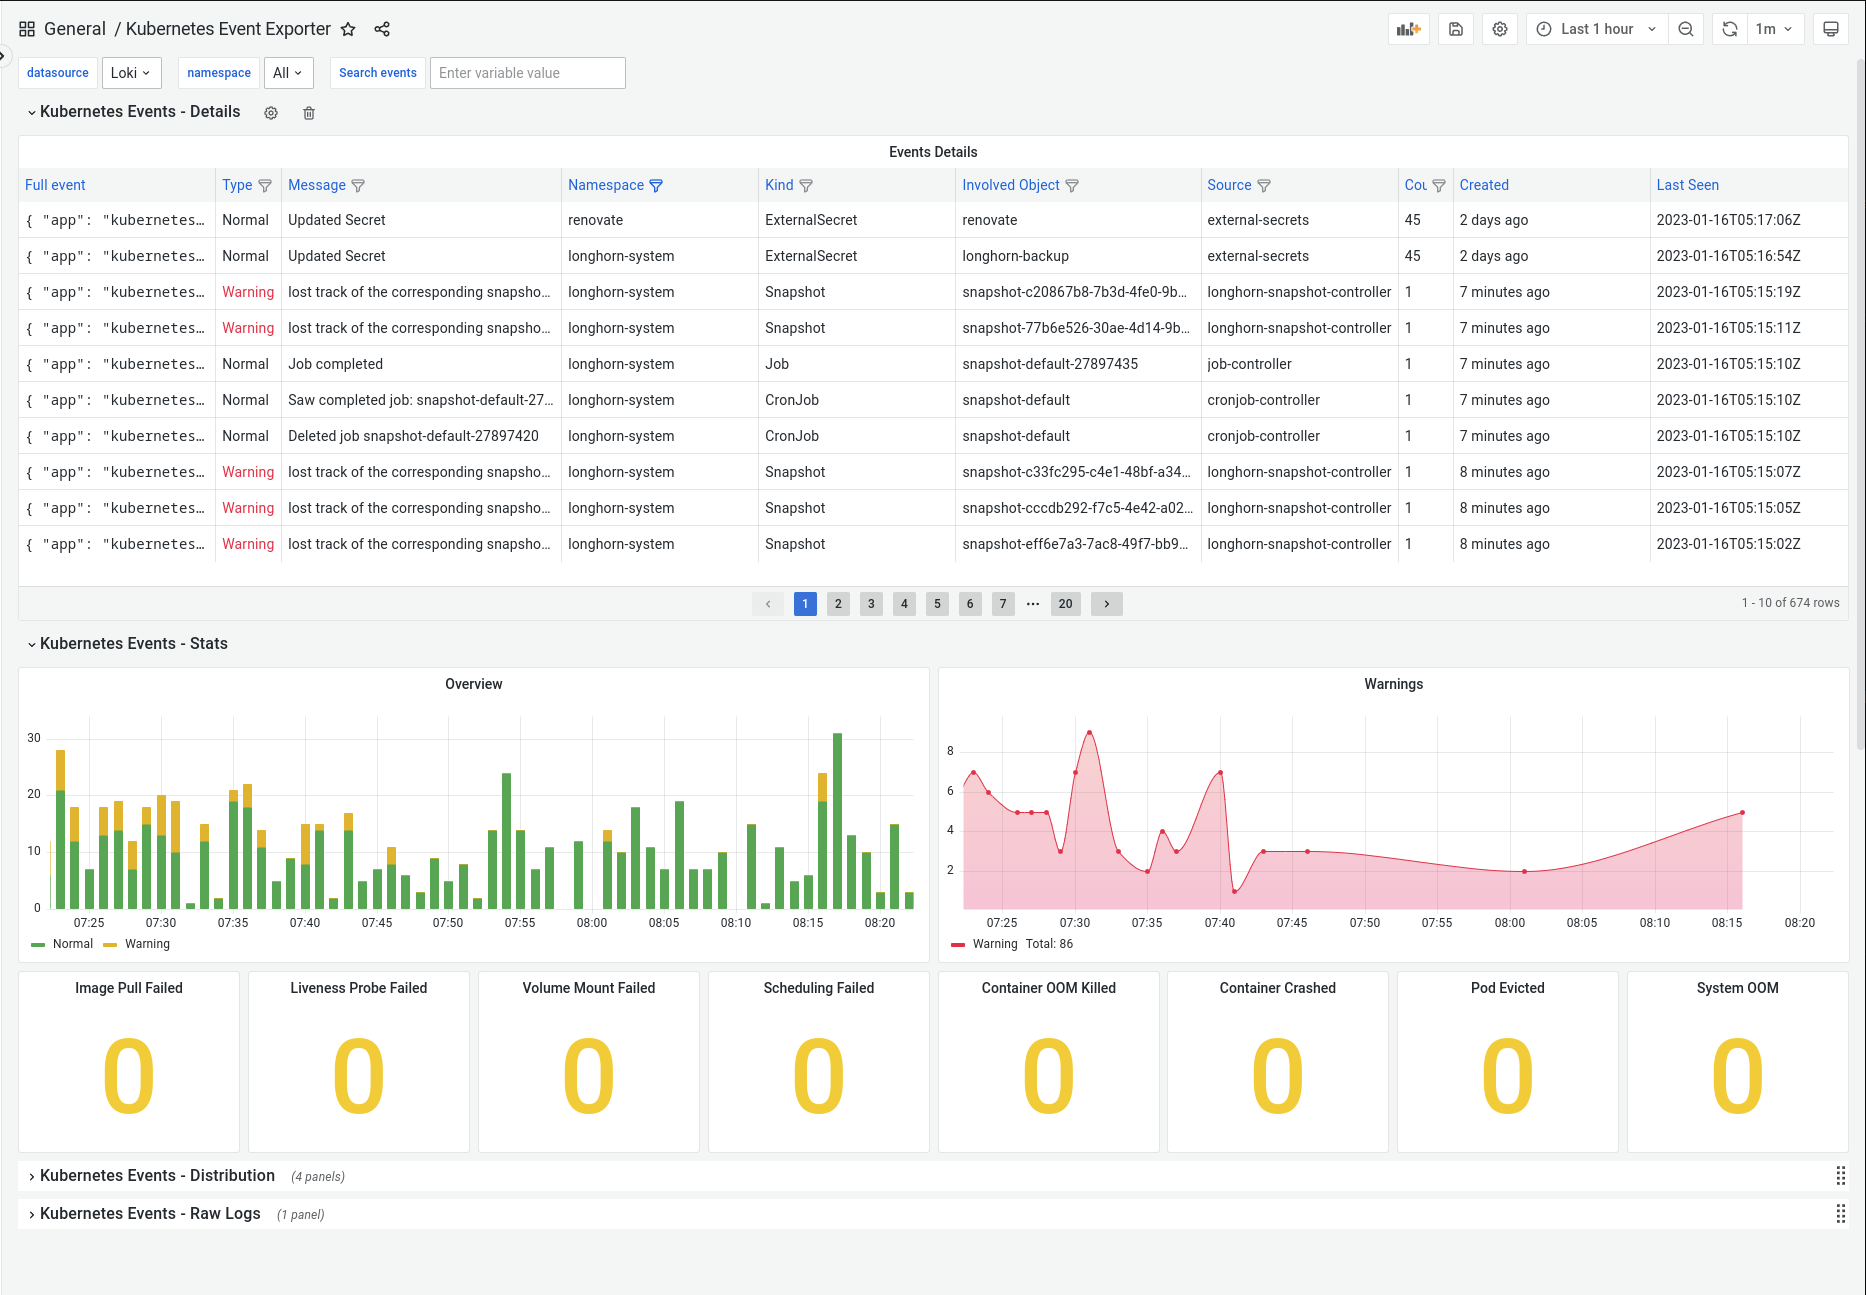Image resolution: width=1866 pixels, height=1295 pixels.
Task: Go to page 2 of events table
Action: point(838,604)
